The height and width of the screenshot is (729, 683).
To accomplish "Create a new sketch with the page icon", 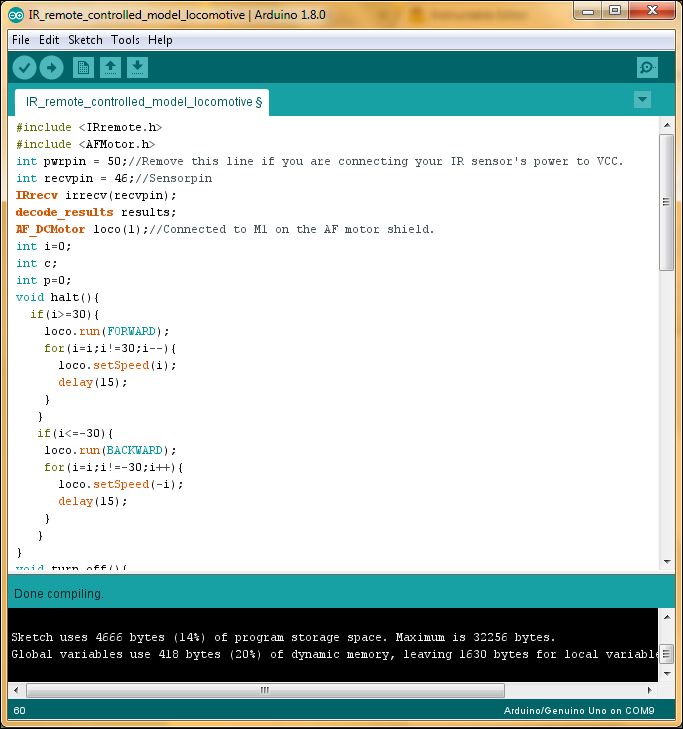I will coord(83,68).
